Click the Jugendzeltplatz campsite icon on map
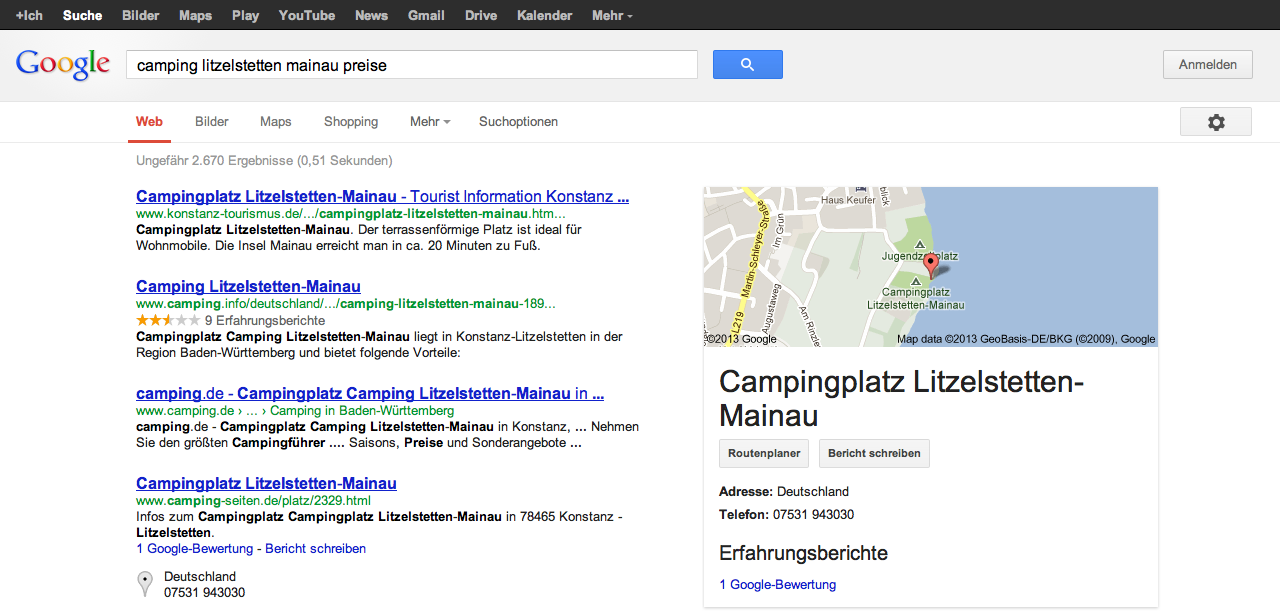Viewport: 1280px width, 614px height. pyautogui.click(x=920, y=244)
